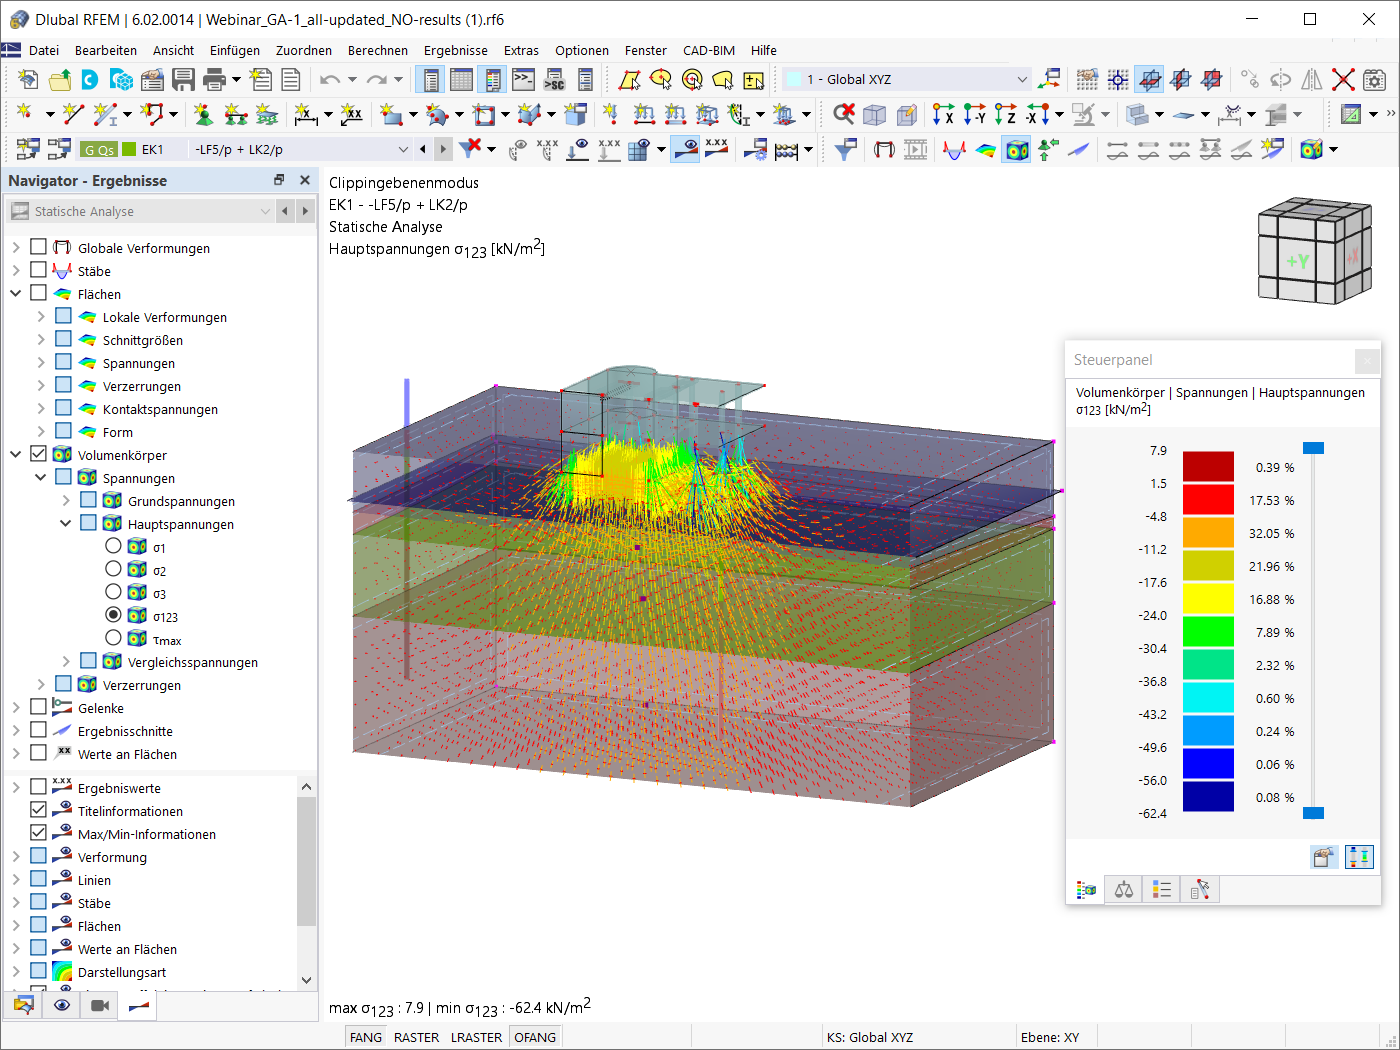Click the balance scale tab icon in Steuerpanel
1400x1050 pixels.
point(1124,890)
